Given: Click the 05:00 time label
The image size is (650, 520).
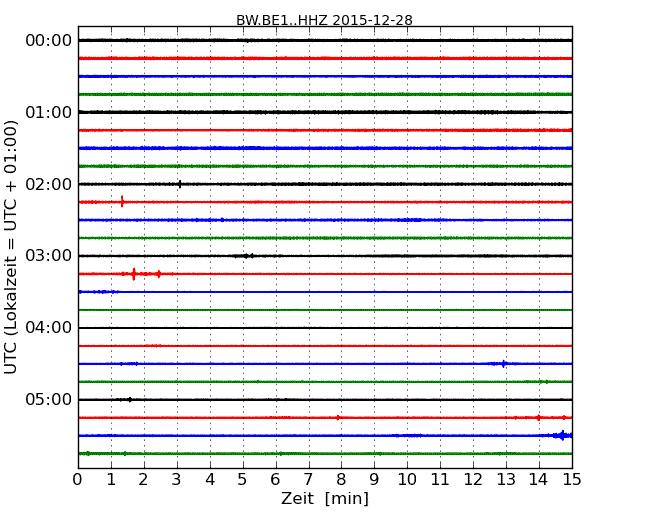Looking at the screenshot, I should [49, 399].
